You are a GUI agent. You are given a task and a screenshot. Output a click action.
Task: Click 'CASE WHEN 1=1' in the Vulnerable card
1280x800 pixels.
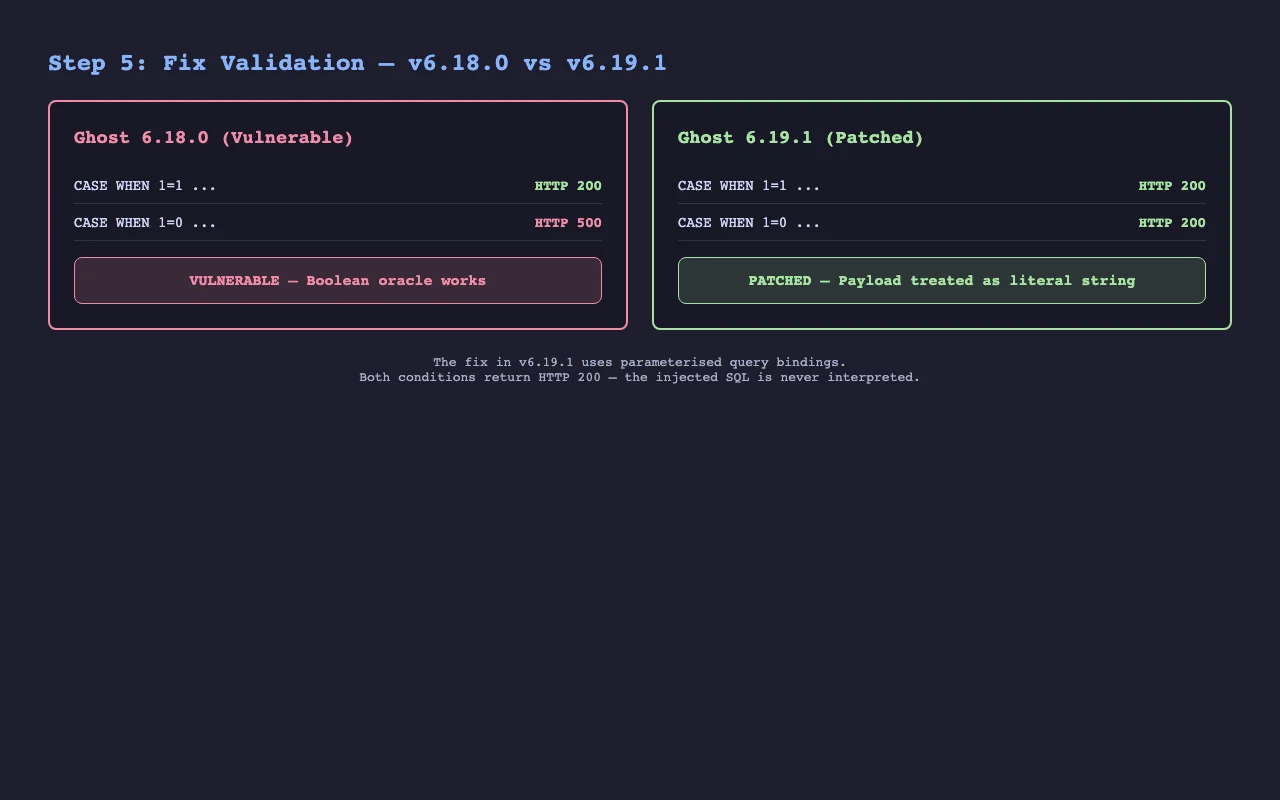tap(145, 186)
